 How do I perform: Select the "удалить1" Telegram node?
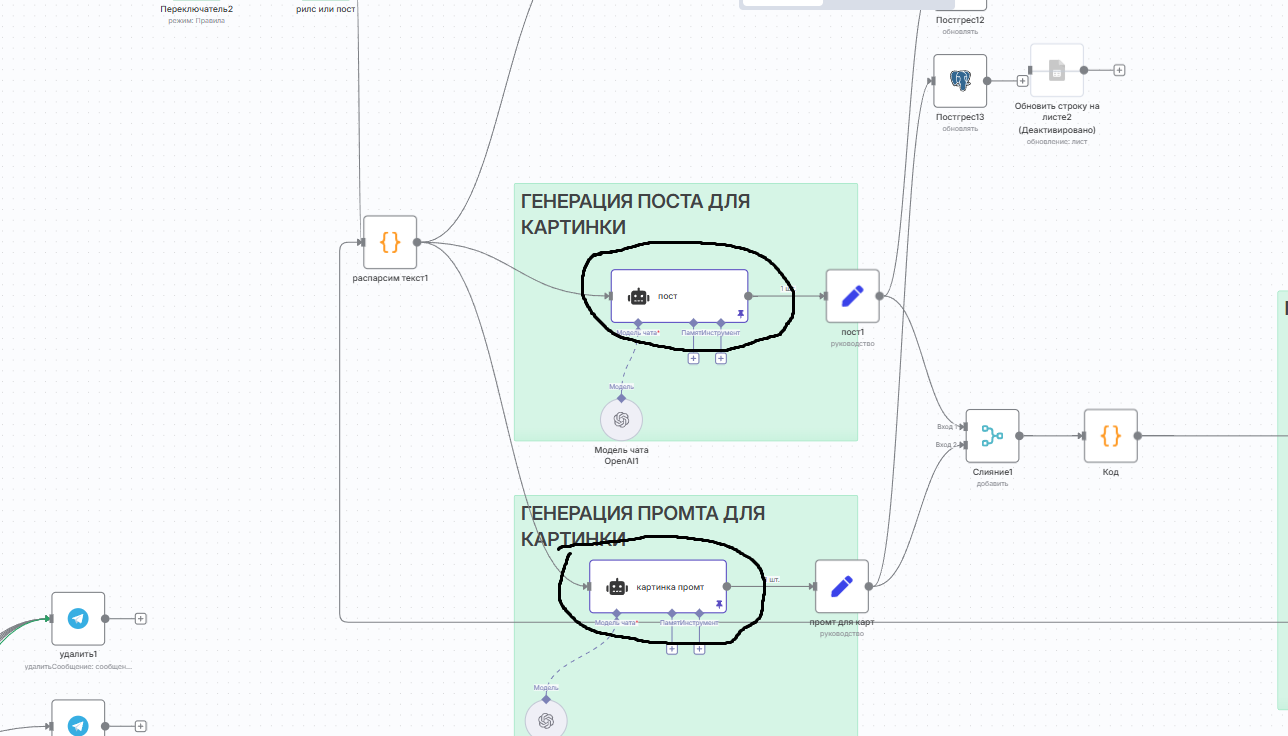(78, 618)
